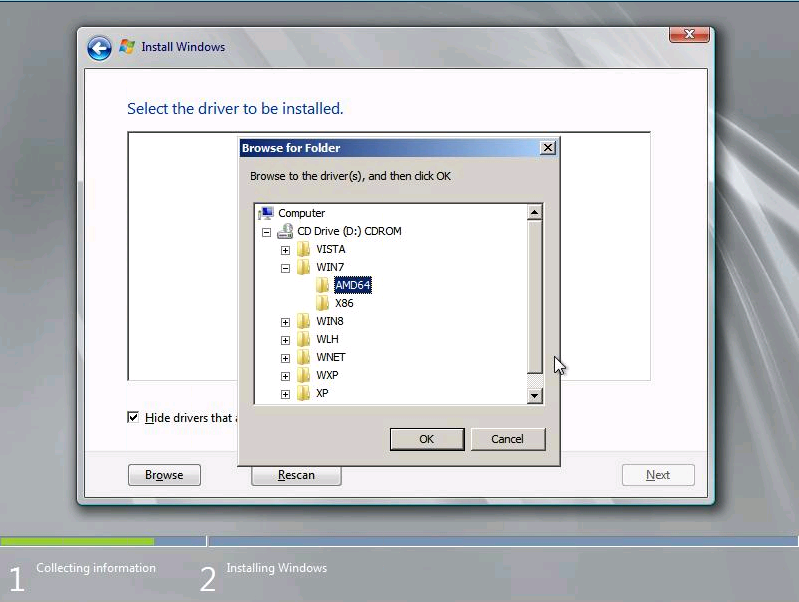Cancel the Browse for Folder dialog
Image resolution: width=799 pixels, height=602 pixels.
pyautogui.click(x=508, y=439)
